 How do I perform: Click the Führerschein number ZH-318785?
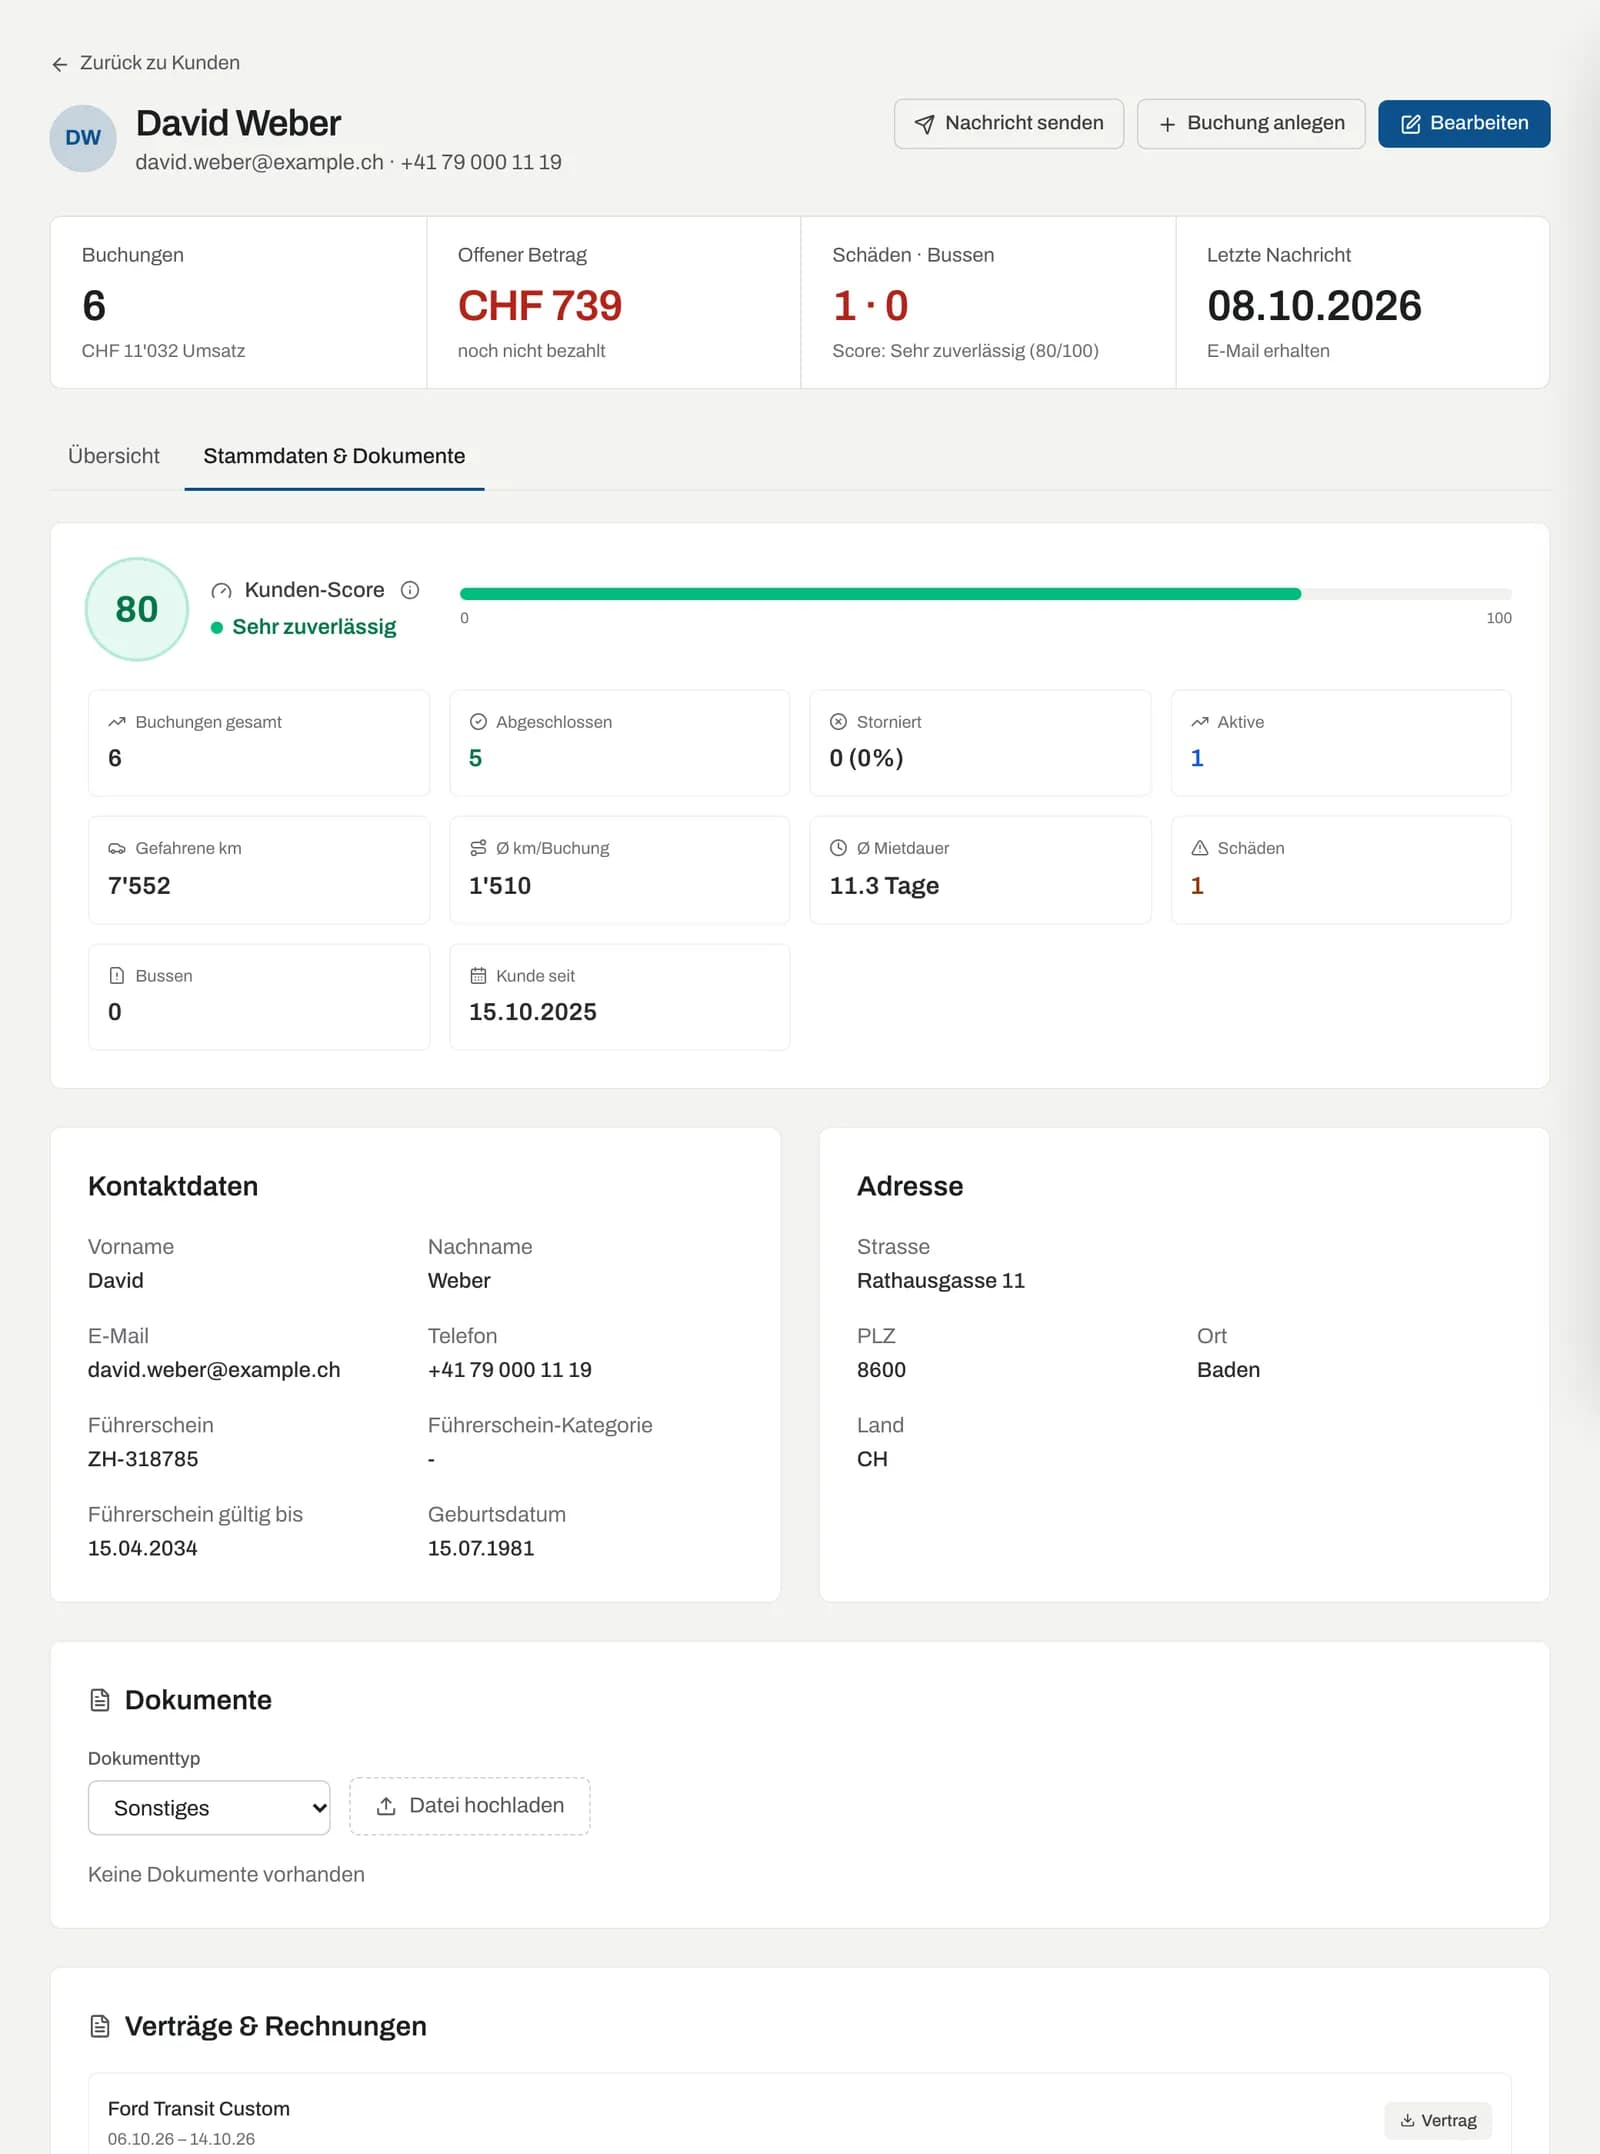click(143, 1459)
